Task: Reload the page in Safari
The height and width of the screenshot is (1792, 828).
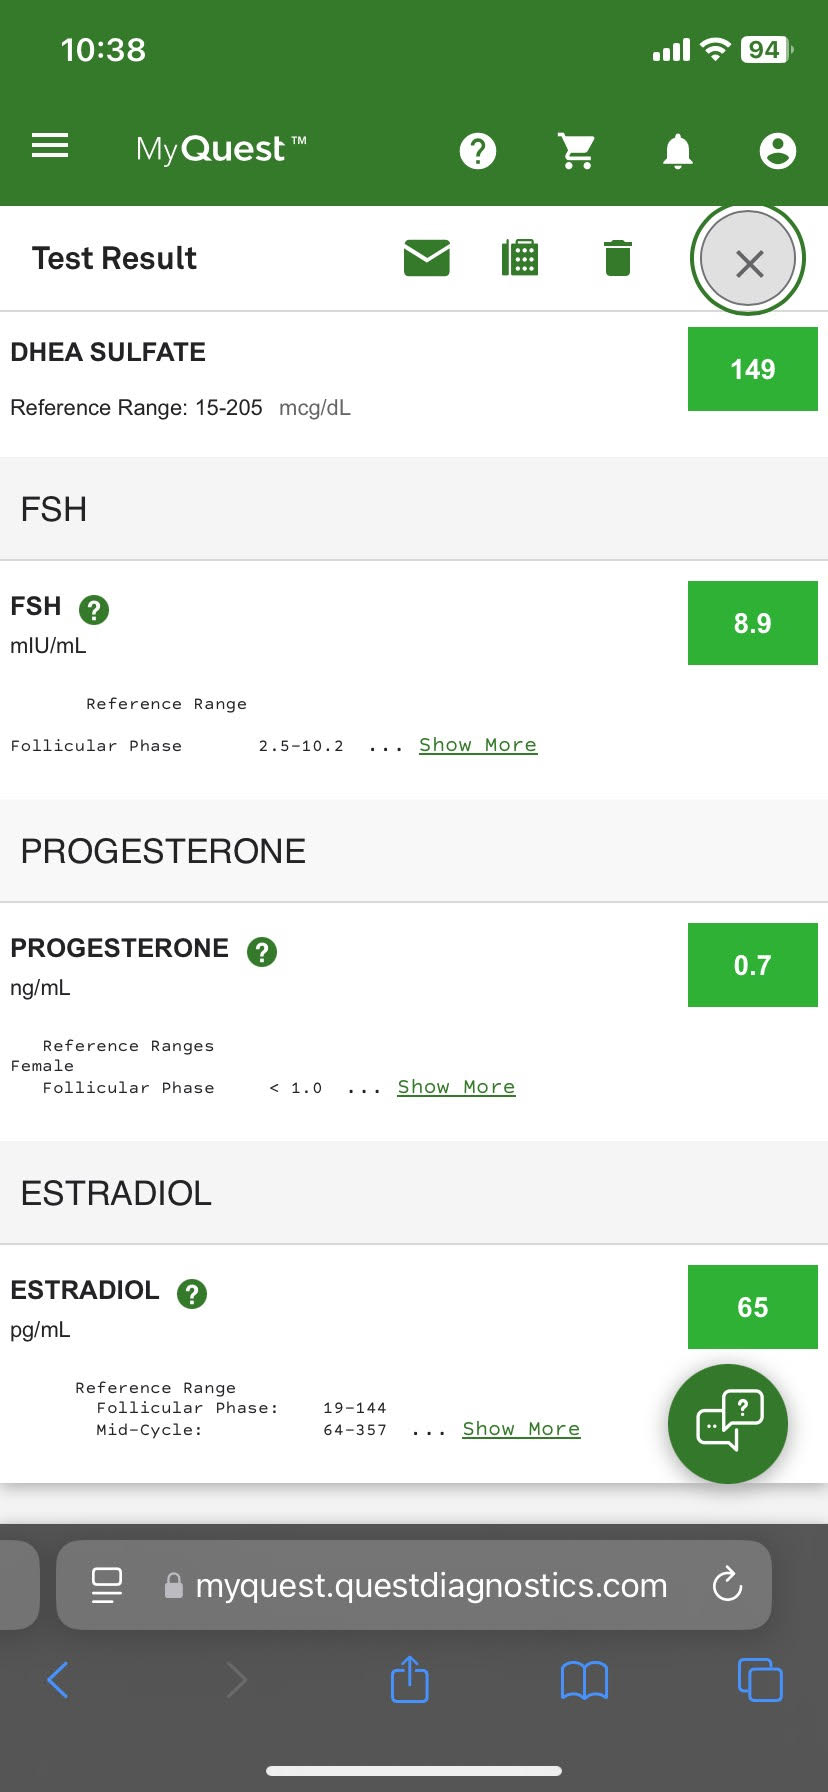Action: click(x=727, y=1584)
